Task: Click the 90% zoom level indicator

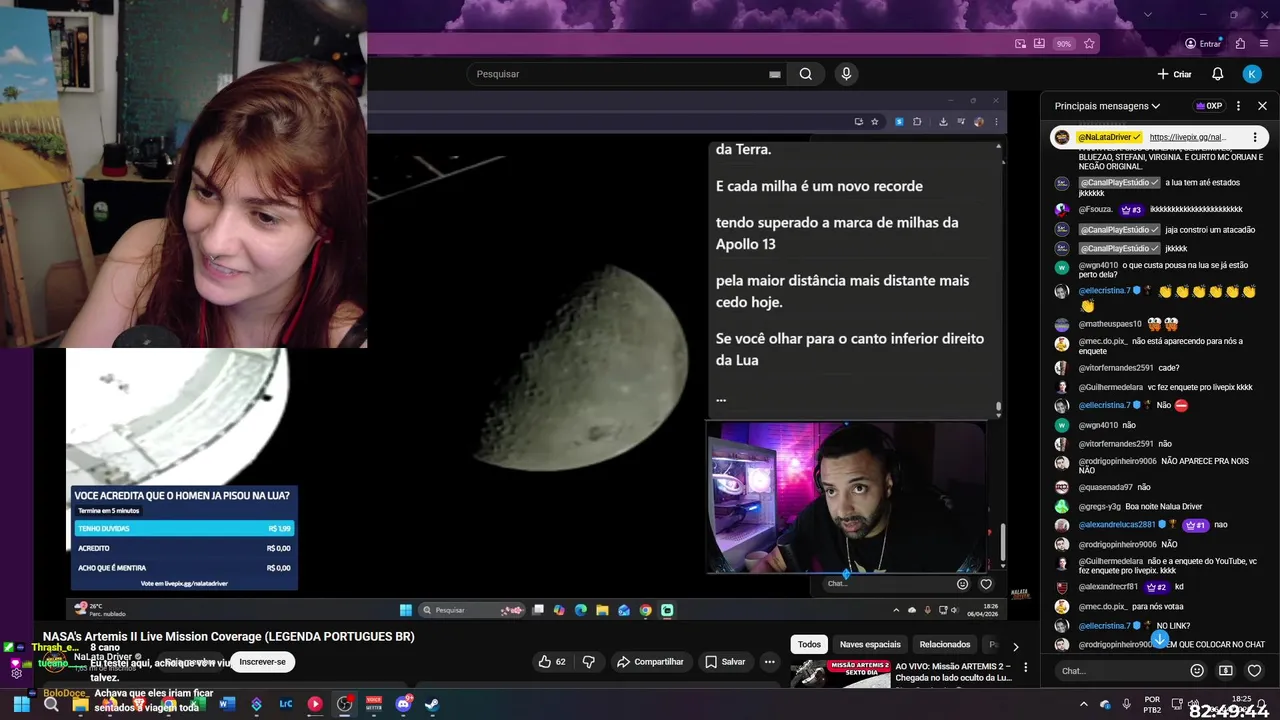Action: tap(1064, 44)
